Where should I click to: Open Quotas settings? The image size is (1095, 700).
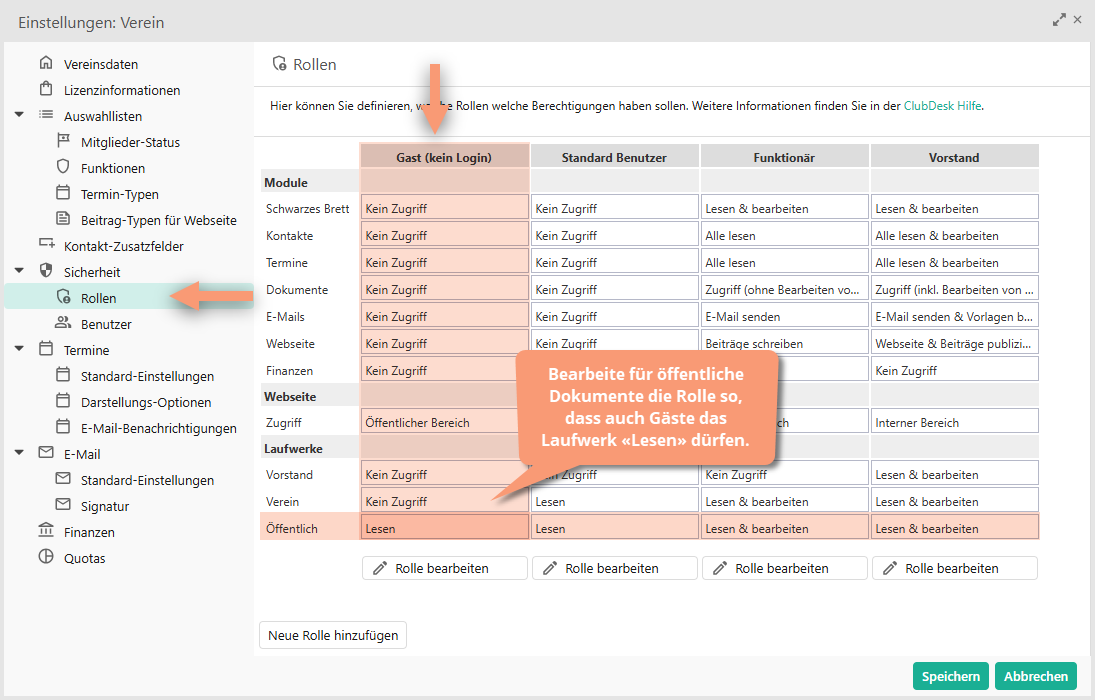click(x=84, y=558)
